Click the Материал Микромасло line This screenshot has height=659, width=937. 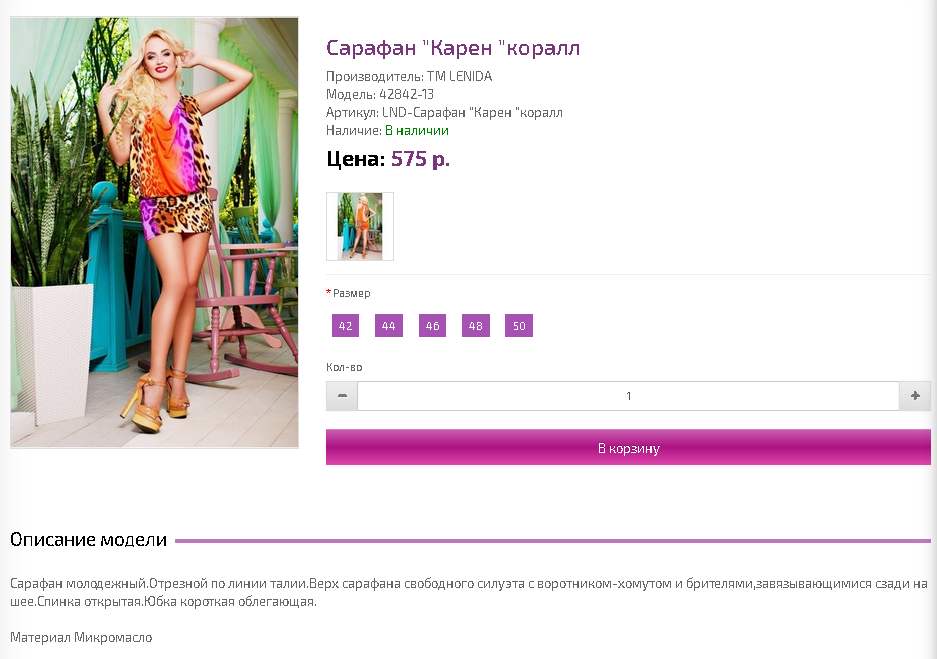click(x=81, y=637)
